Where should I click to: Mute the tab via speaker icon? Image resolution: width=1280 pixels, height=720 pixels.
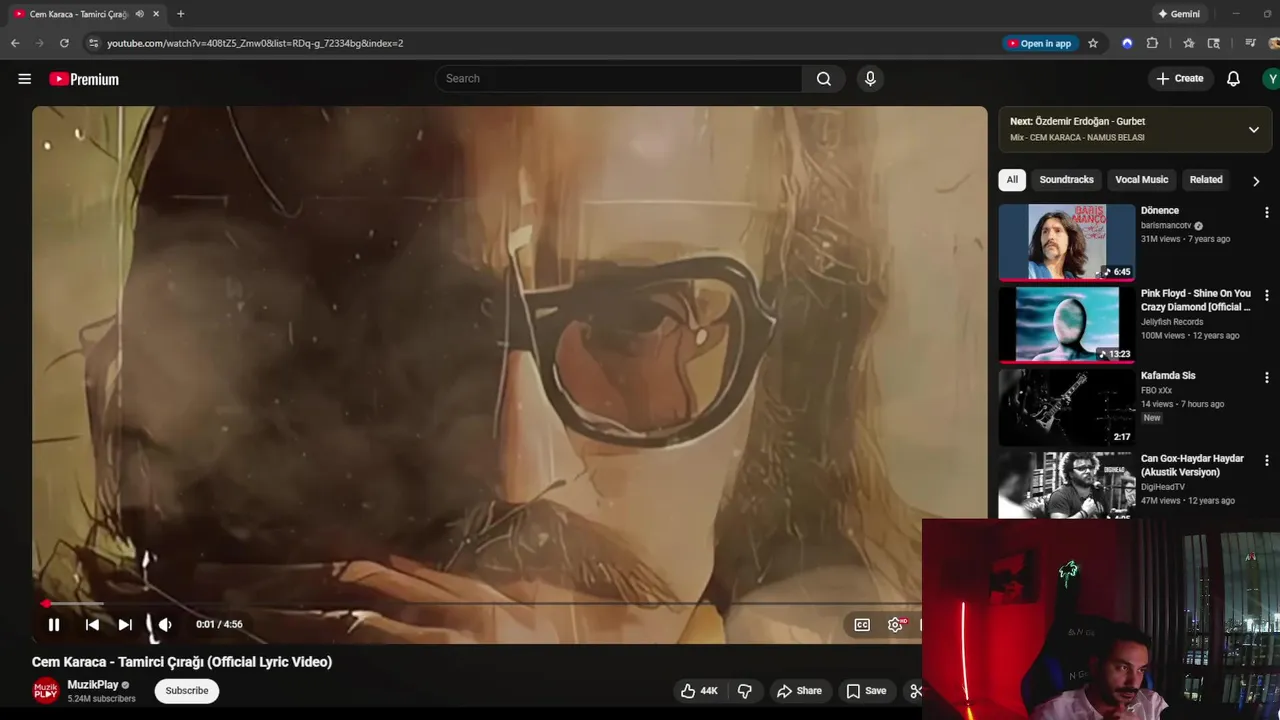139,14
